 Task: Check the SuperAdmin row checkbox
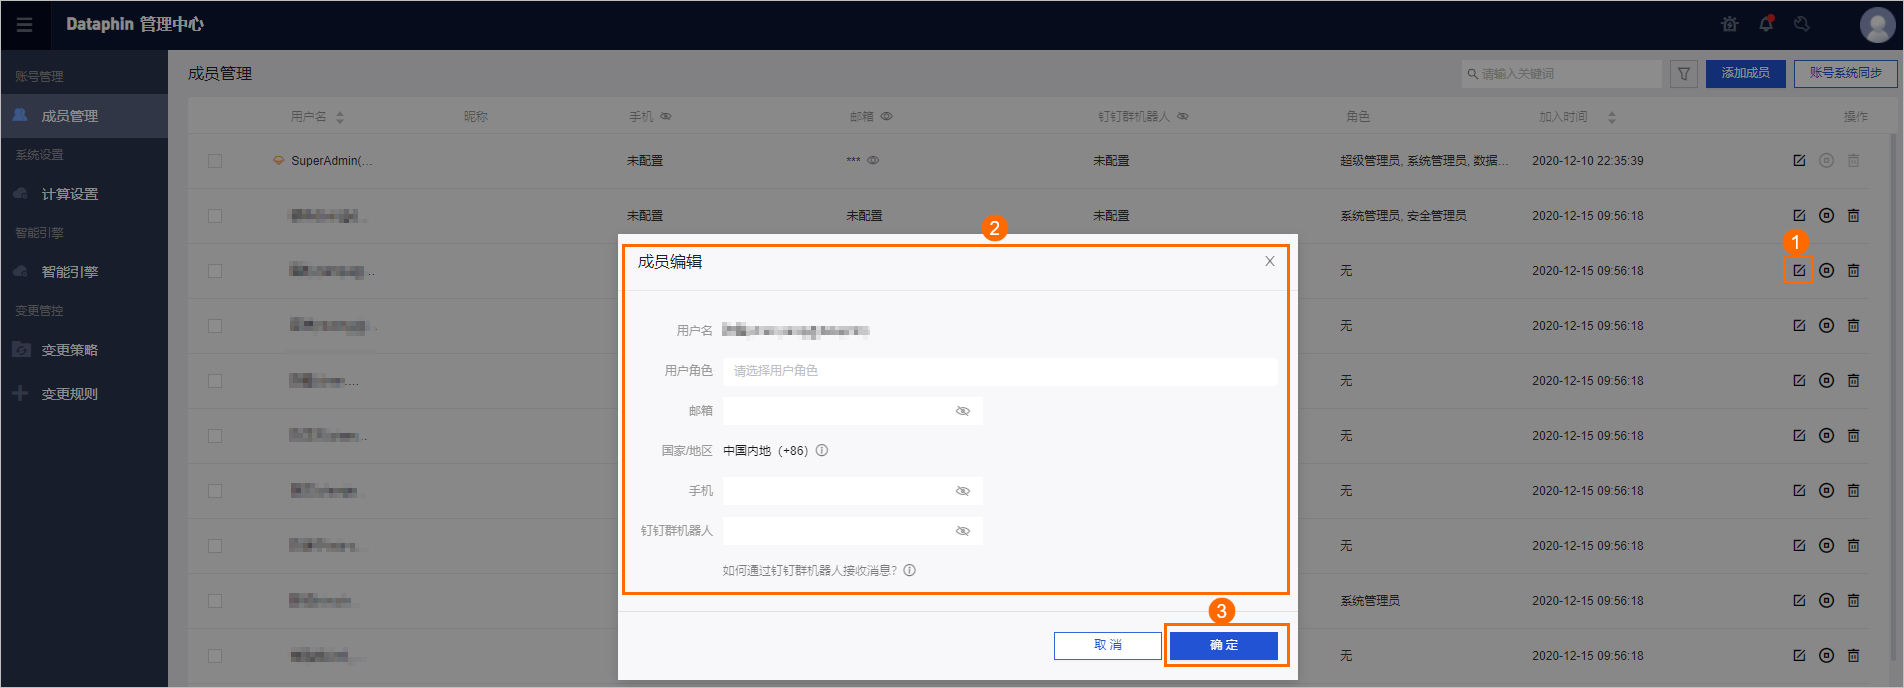click(x=215, y=161)
